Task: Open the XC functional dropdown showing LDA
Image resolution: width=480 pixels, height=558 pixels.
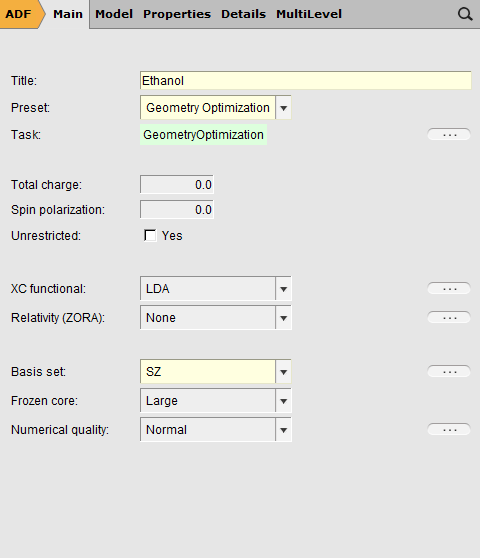Action: [216, 289]
